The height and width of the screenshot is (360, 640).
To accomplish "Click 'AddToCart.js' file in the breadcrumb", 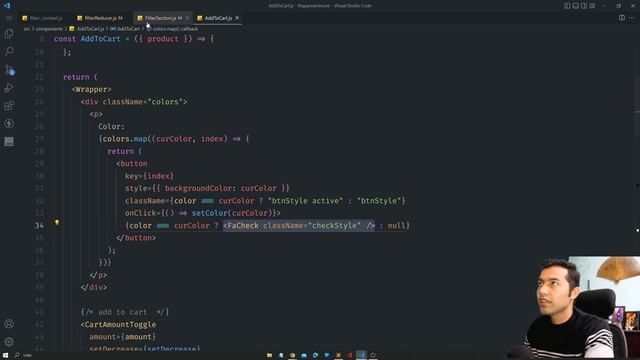I will tap(90, 29).
